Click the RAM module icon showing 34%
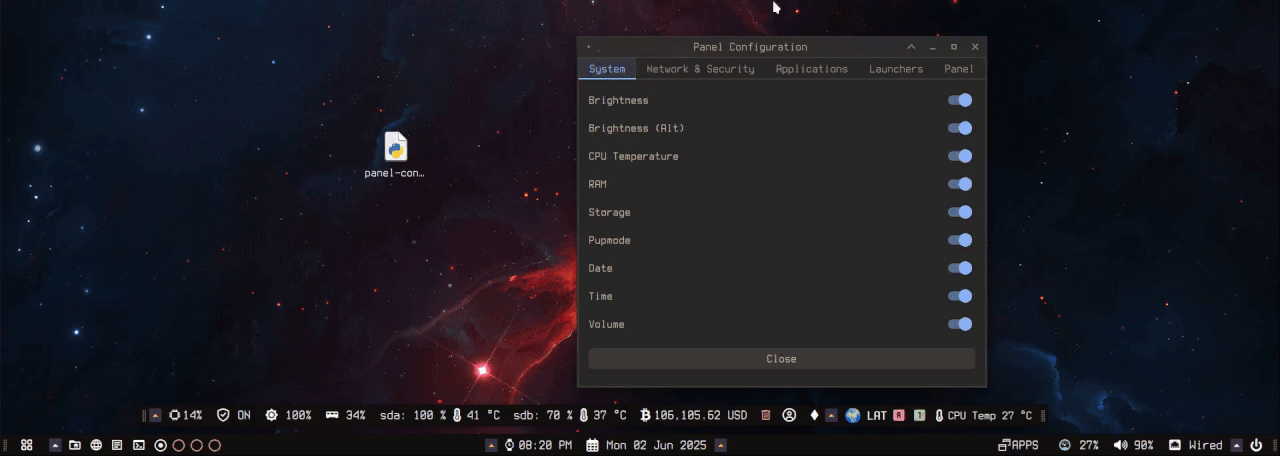The image size is (1280, 456). [332, 415]
